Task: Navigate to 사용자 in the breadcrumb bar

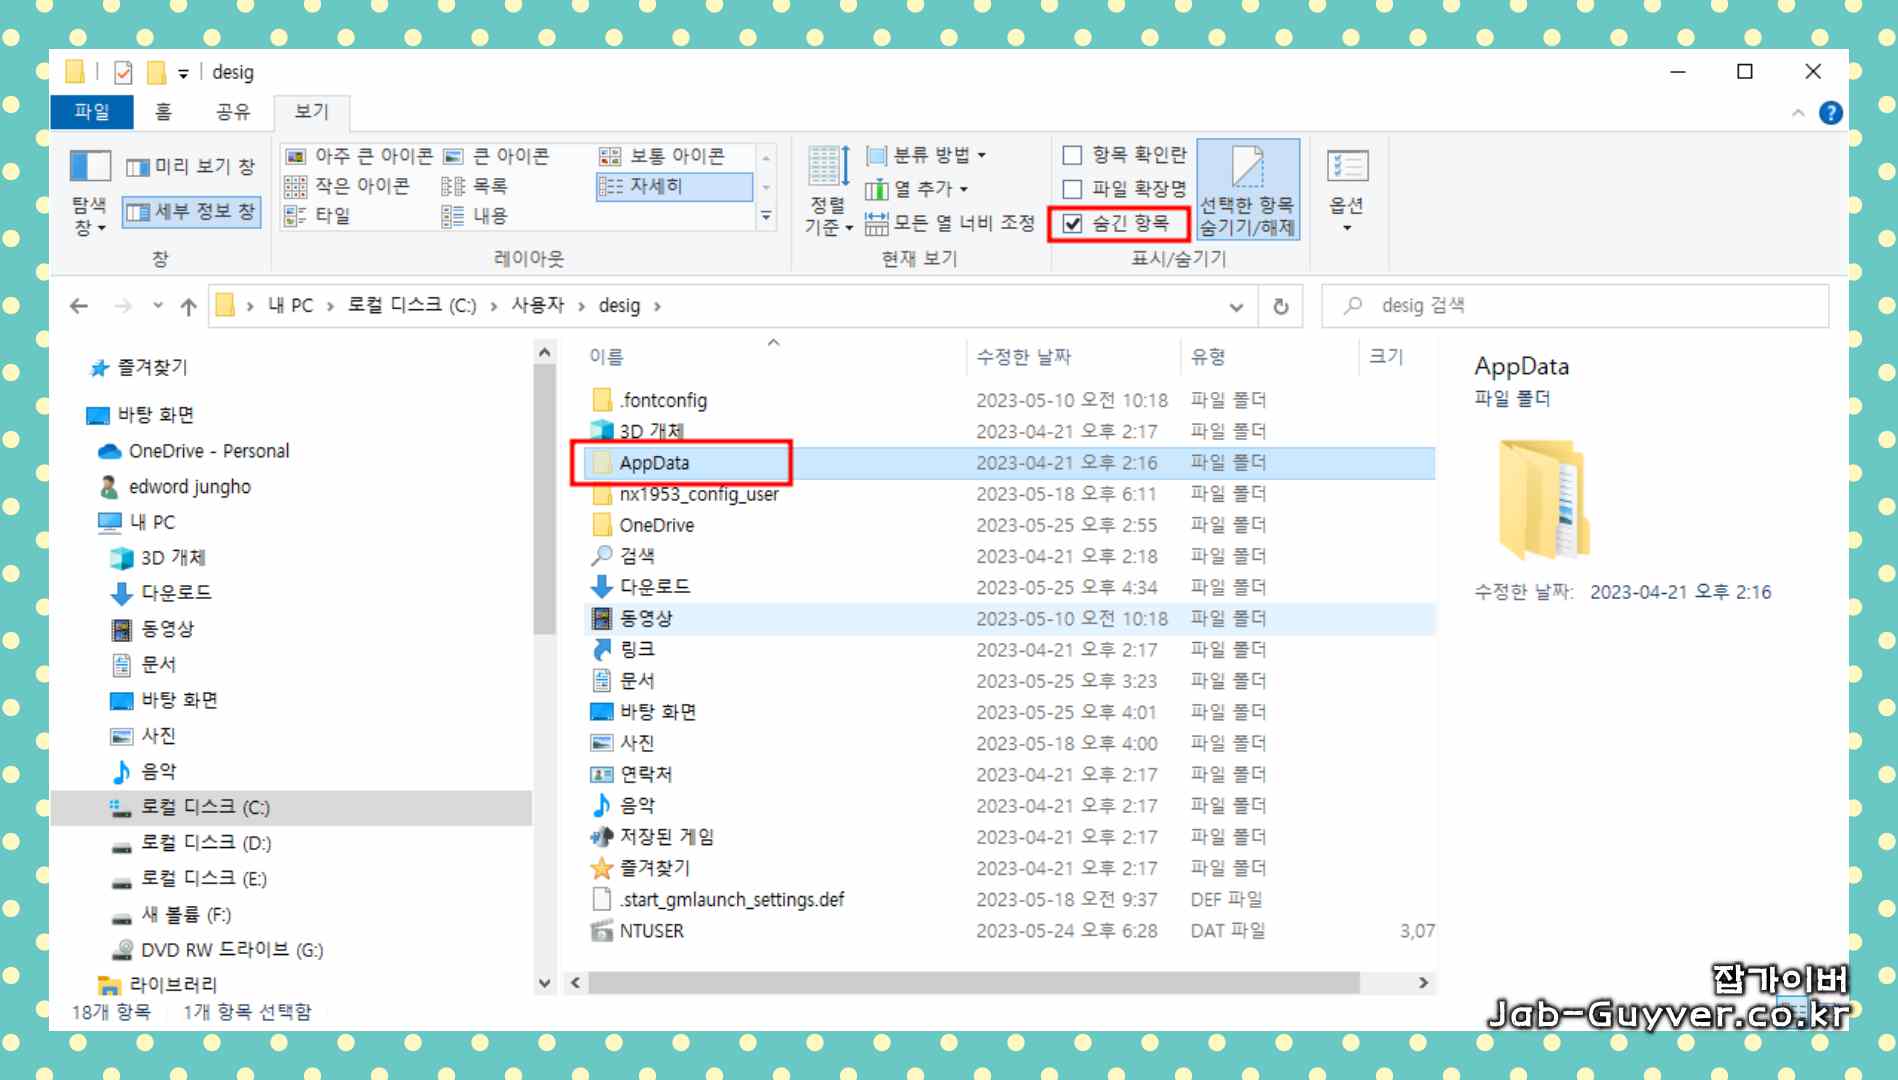Action: click(x=536, y=305)
